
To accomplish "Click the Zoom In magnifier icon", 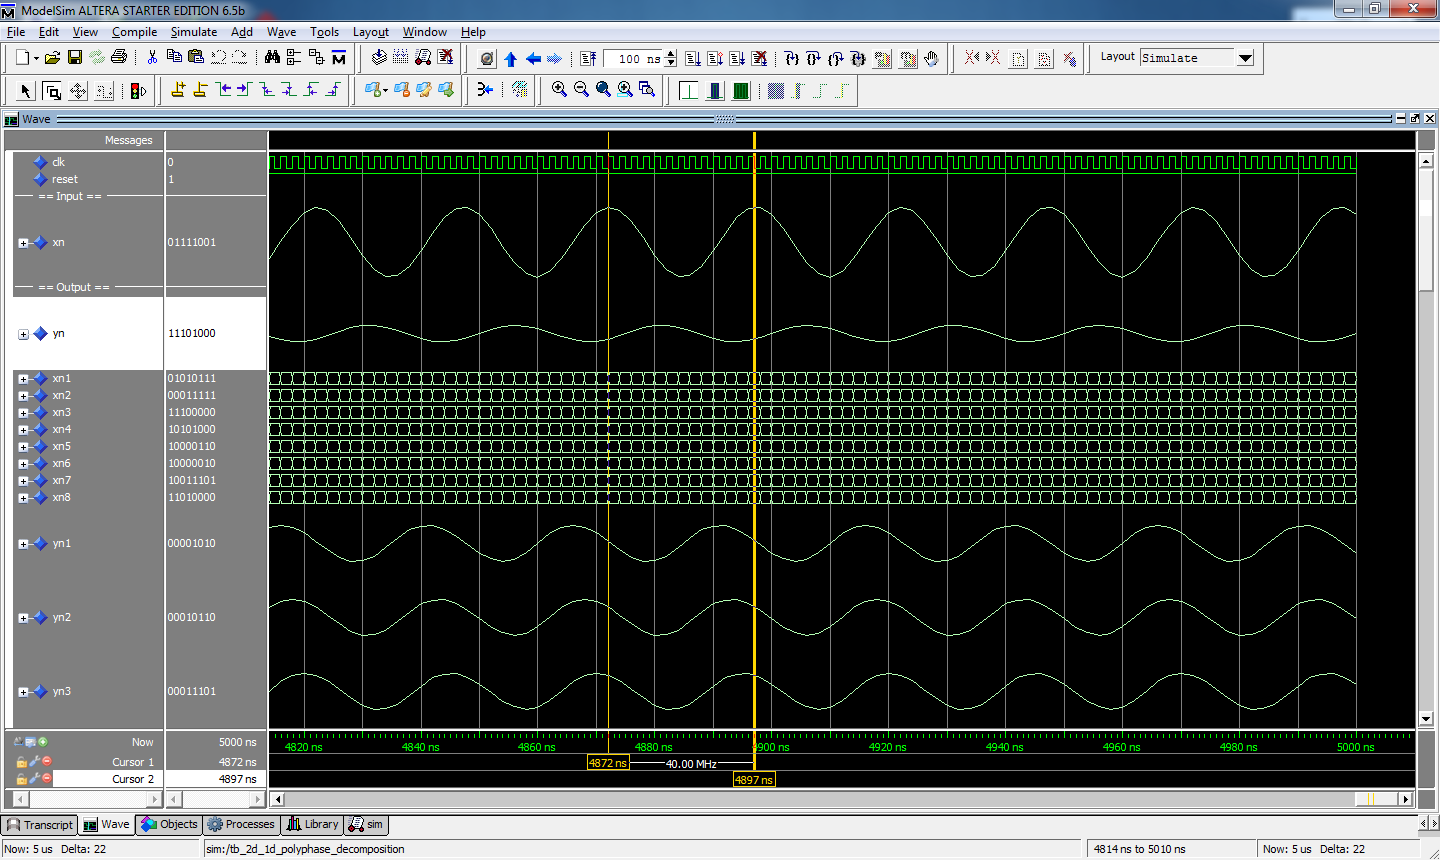I will click(x=559, y=90).
